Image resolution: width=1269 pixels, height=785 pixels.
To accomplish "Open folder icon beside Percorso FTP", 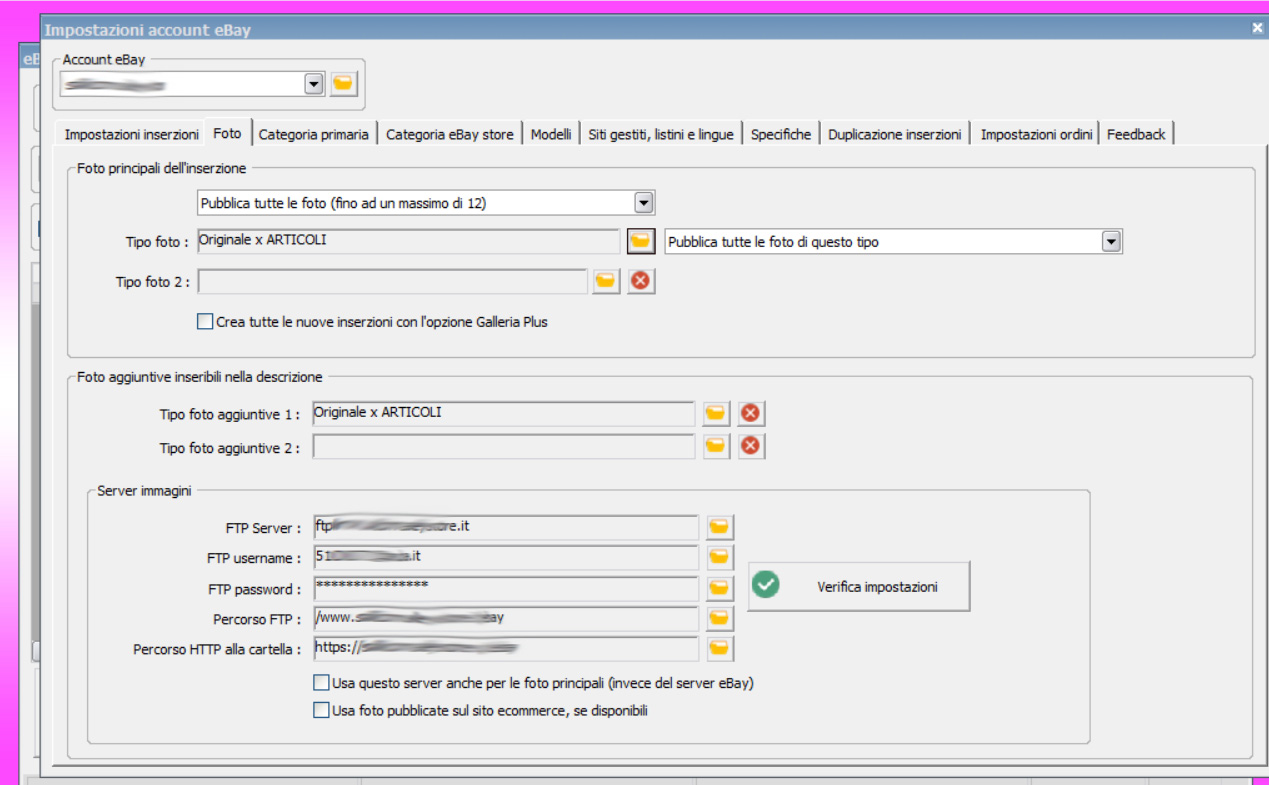I will coord(720,619).
